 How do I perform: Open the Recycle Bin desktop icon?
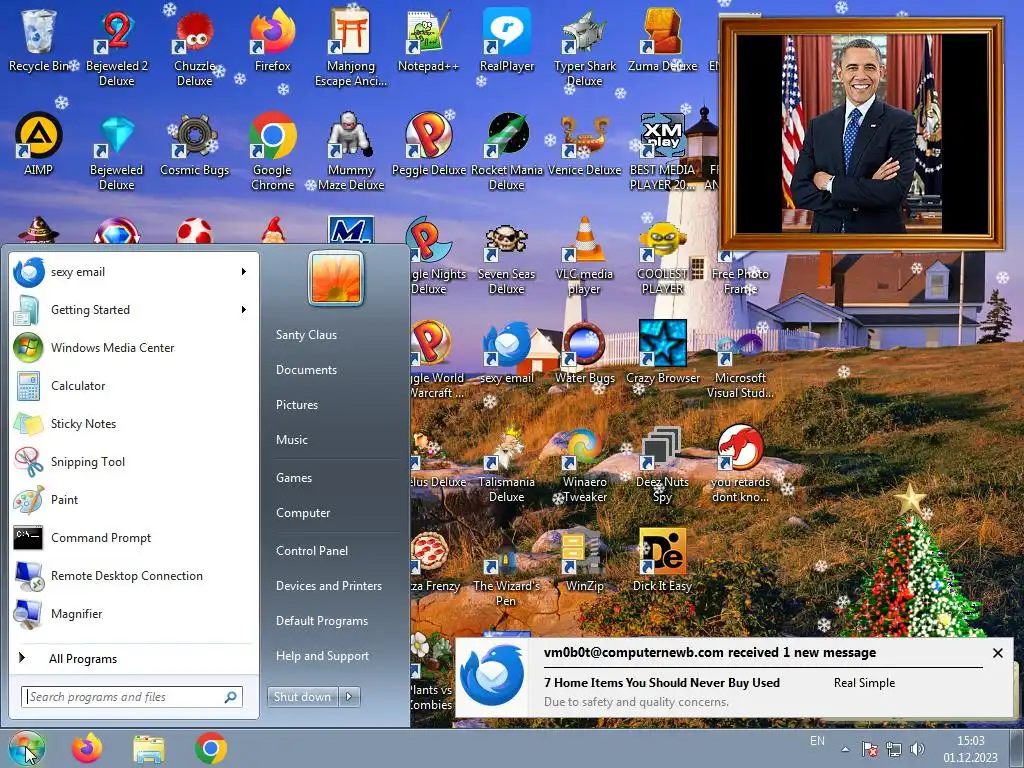(x=39, y=40)
